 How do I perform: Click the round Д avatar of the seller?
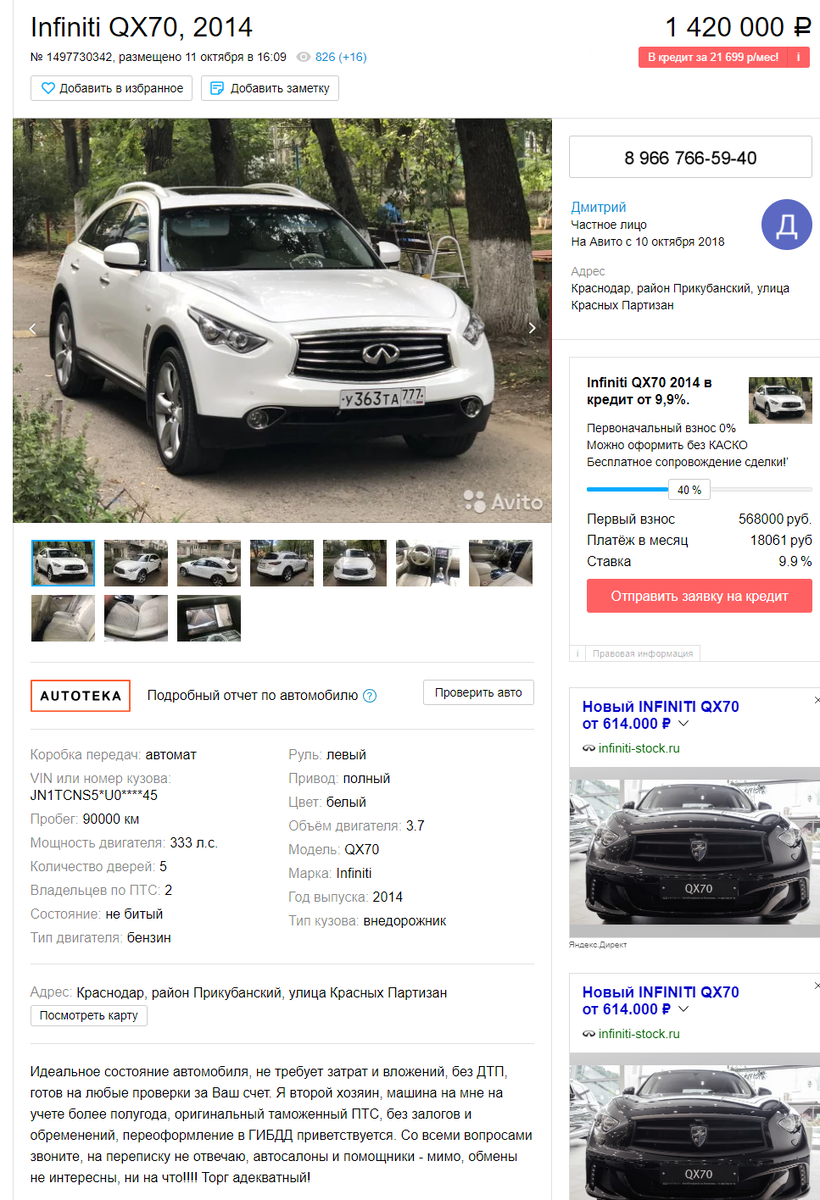[x=787, y=225]
